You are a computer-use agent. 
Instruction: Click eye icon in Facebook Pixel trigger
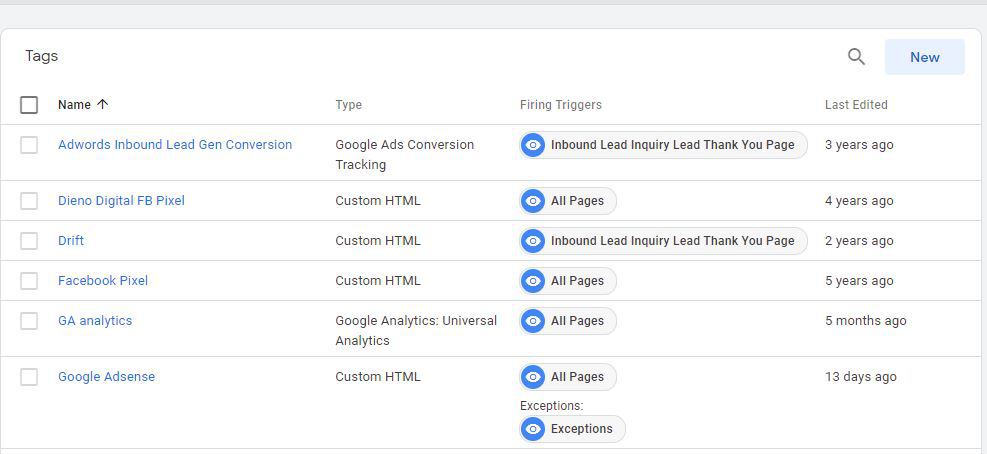pos(533,281)
